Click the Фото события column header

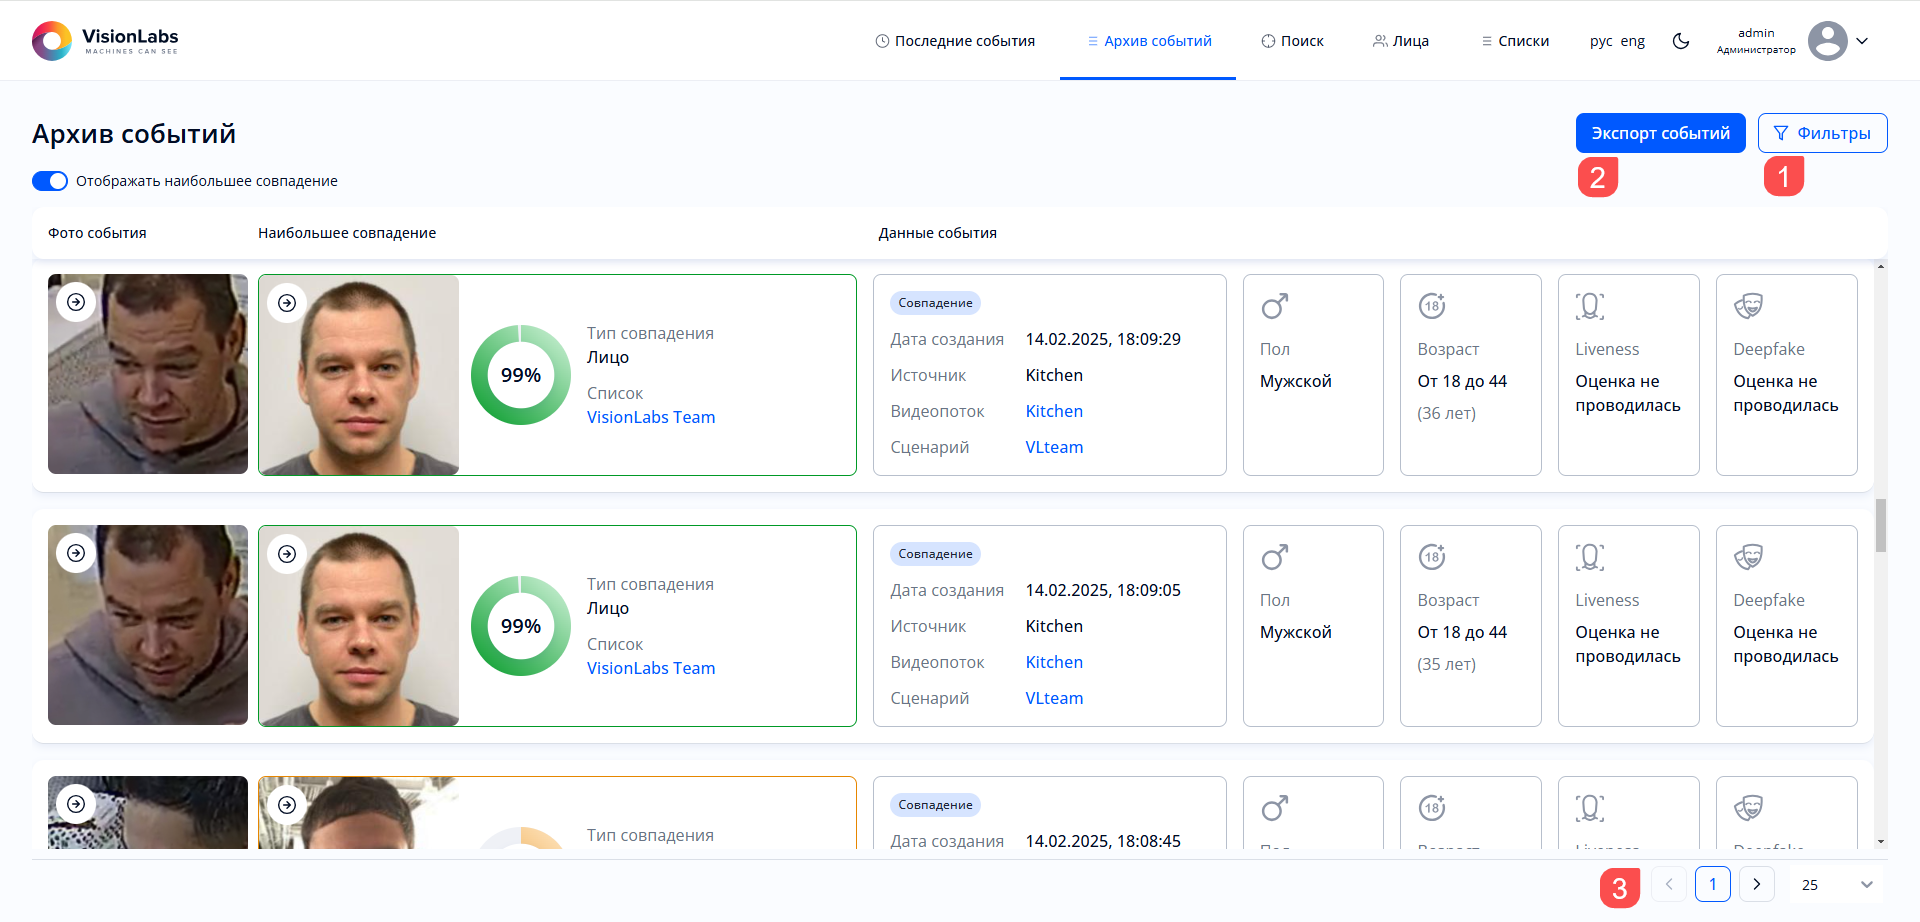pyautogui.click(x=97, y=233)
